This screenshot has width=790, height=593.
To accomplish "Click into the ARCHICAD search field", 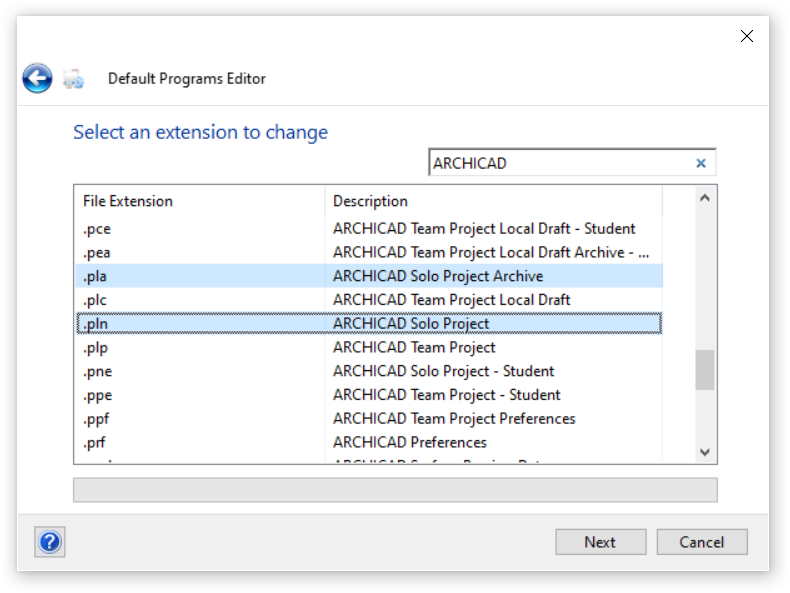I will pos(558,163).
